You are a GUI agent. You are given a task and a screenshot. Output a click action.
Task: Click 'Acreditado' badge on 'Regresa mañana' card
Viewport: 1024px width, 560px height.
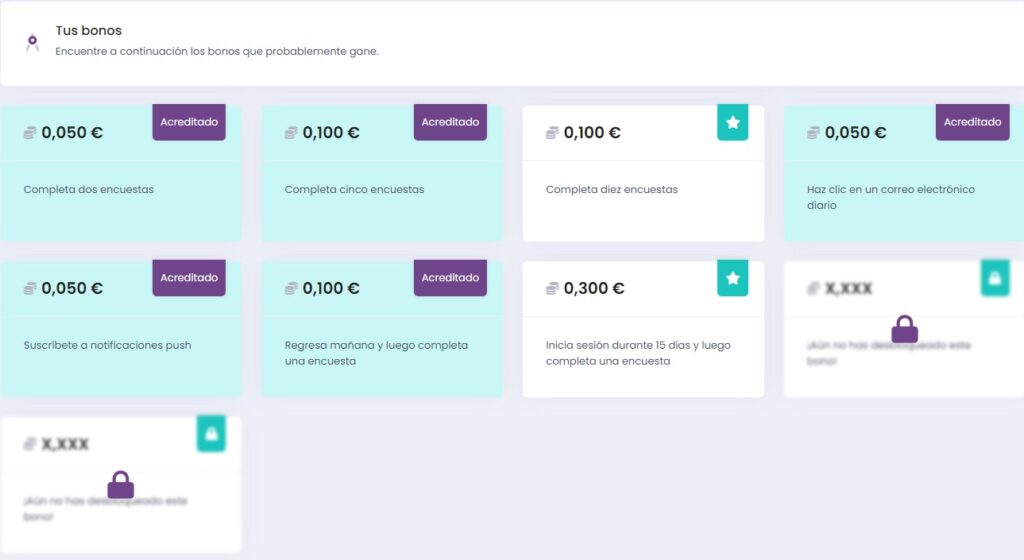(450, 278)
